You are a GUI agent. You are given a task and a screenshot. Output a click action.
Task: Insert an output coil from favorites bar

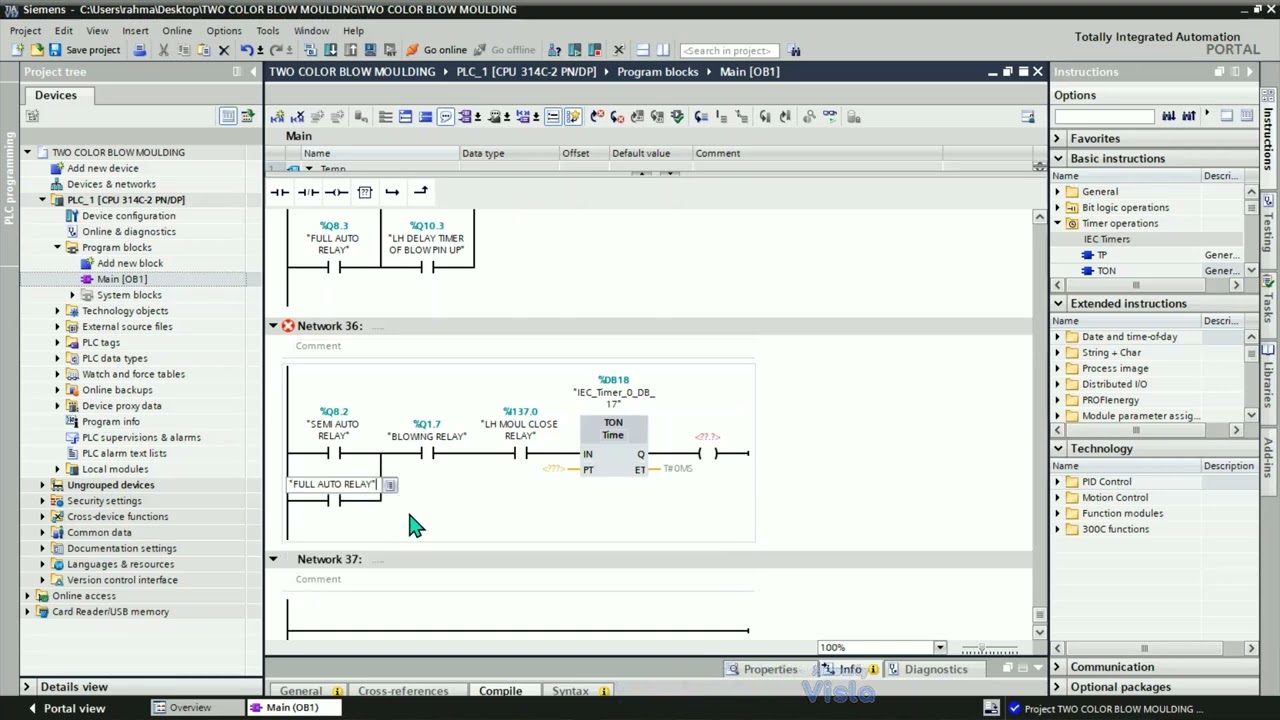click(x=336, y=192)
